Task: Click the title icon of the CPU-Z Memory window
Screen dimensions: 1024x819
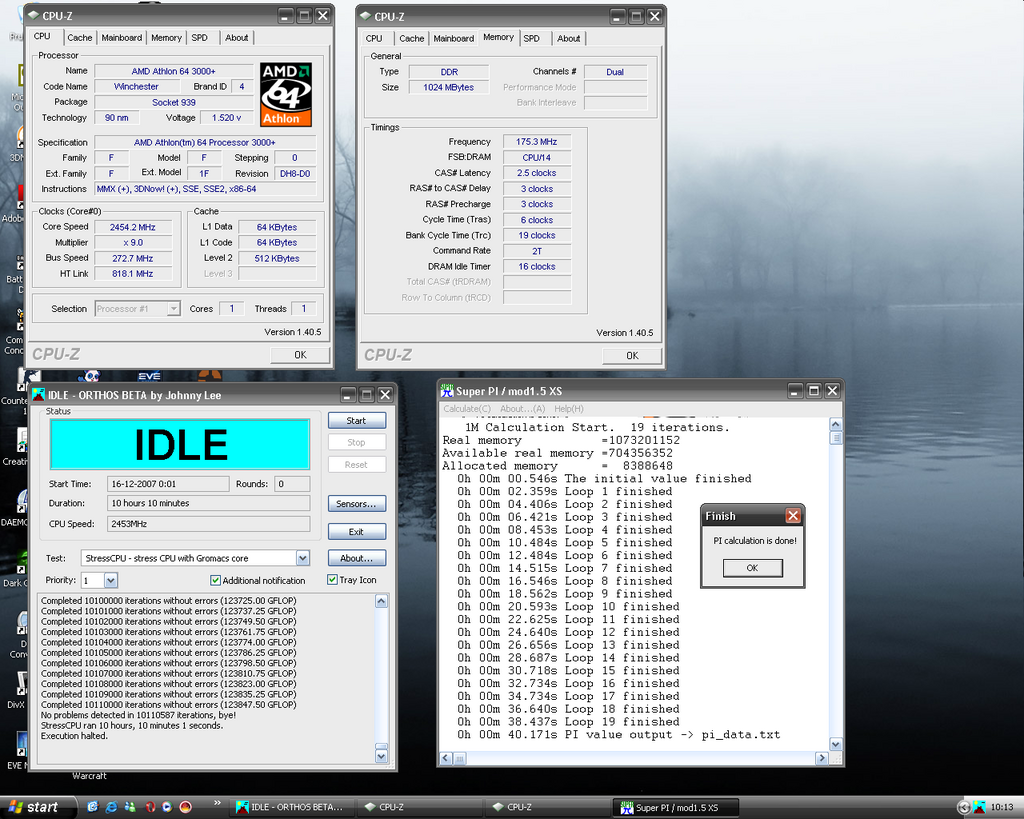Action: coord(366,16)
